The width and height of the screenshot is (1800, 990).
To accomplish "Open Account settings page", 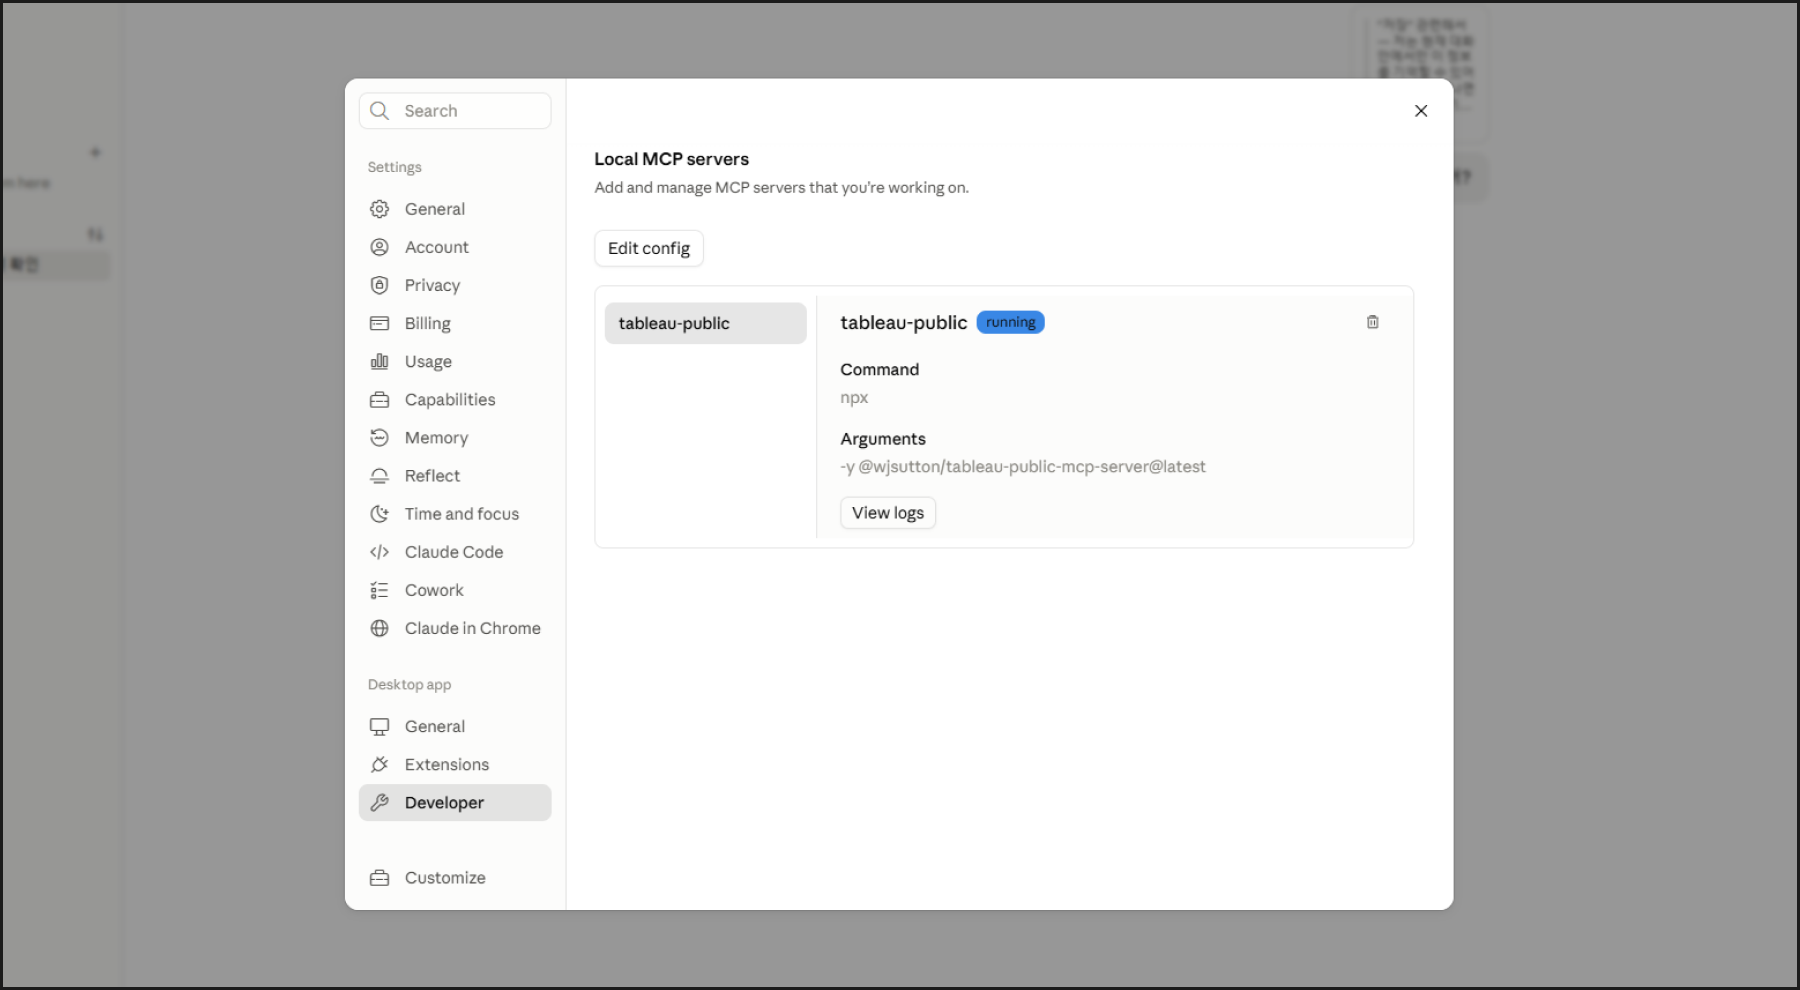I will click(455, 247).
